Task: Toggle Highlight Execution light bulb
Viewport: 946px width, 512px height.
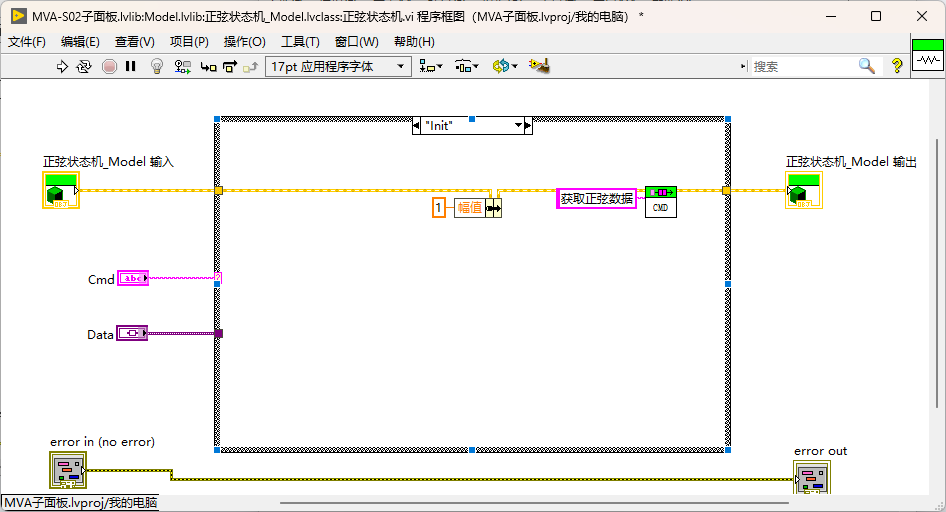Action: click(157, 66)
